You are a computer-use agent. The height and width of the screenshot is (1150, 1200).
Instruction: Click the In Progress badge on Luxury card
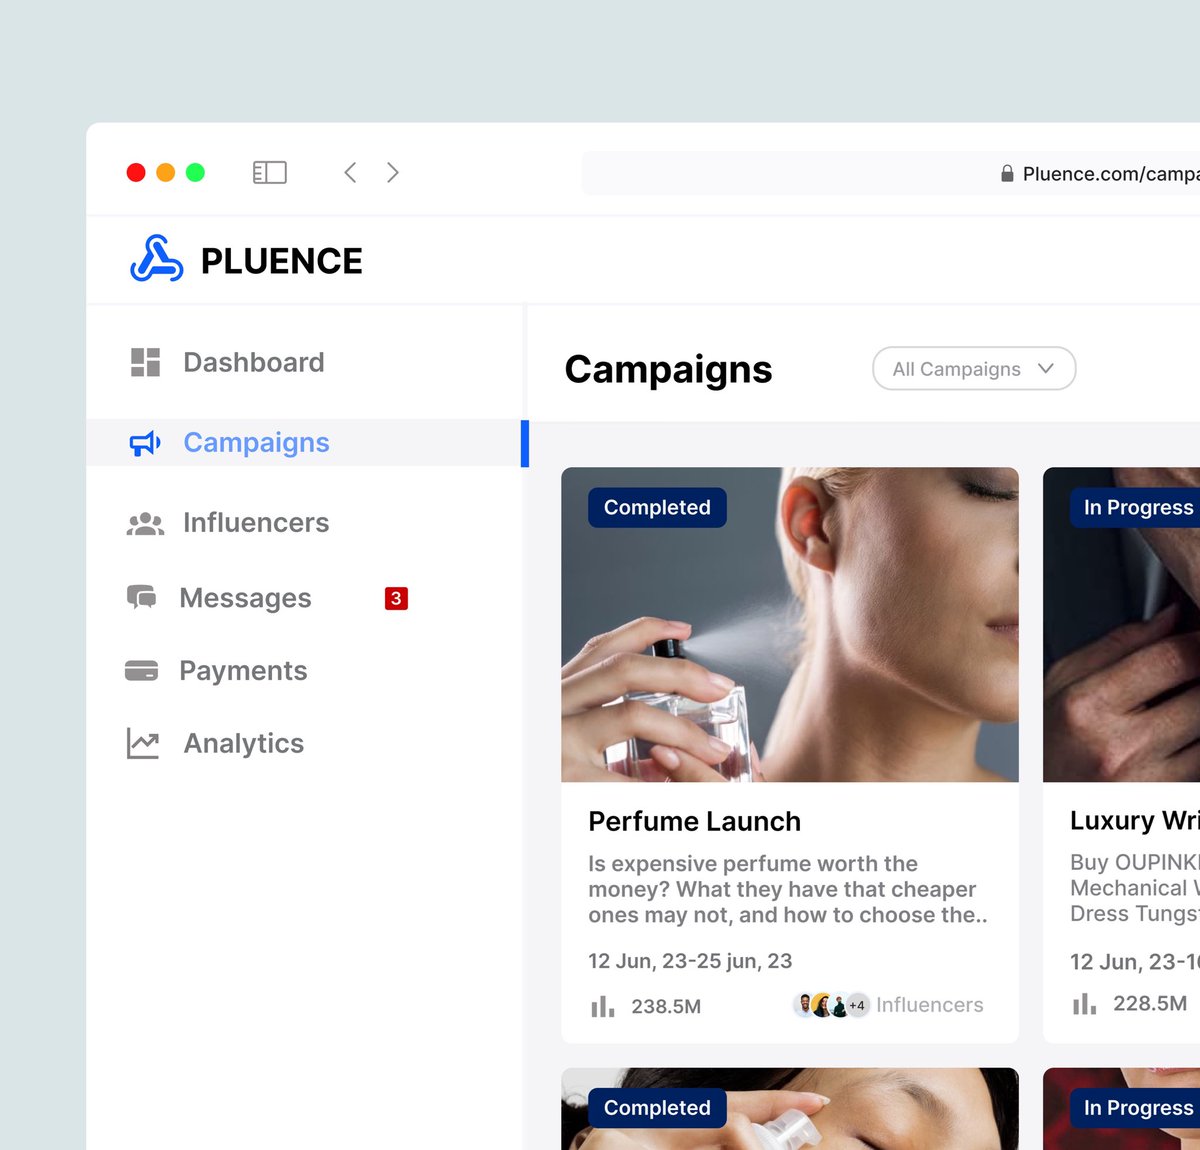pos(1135,507)
